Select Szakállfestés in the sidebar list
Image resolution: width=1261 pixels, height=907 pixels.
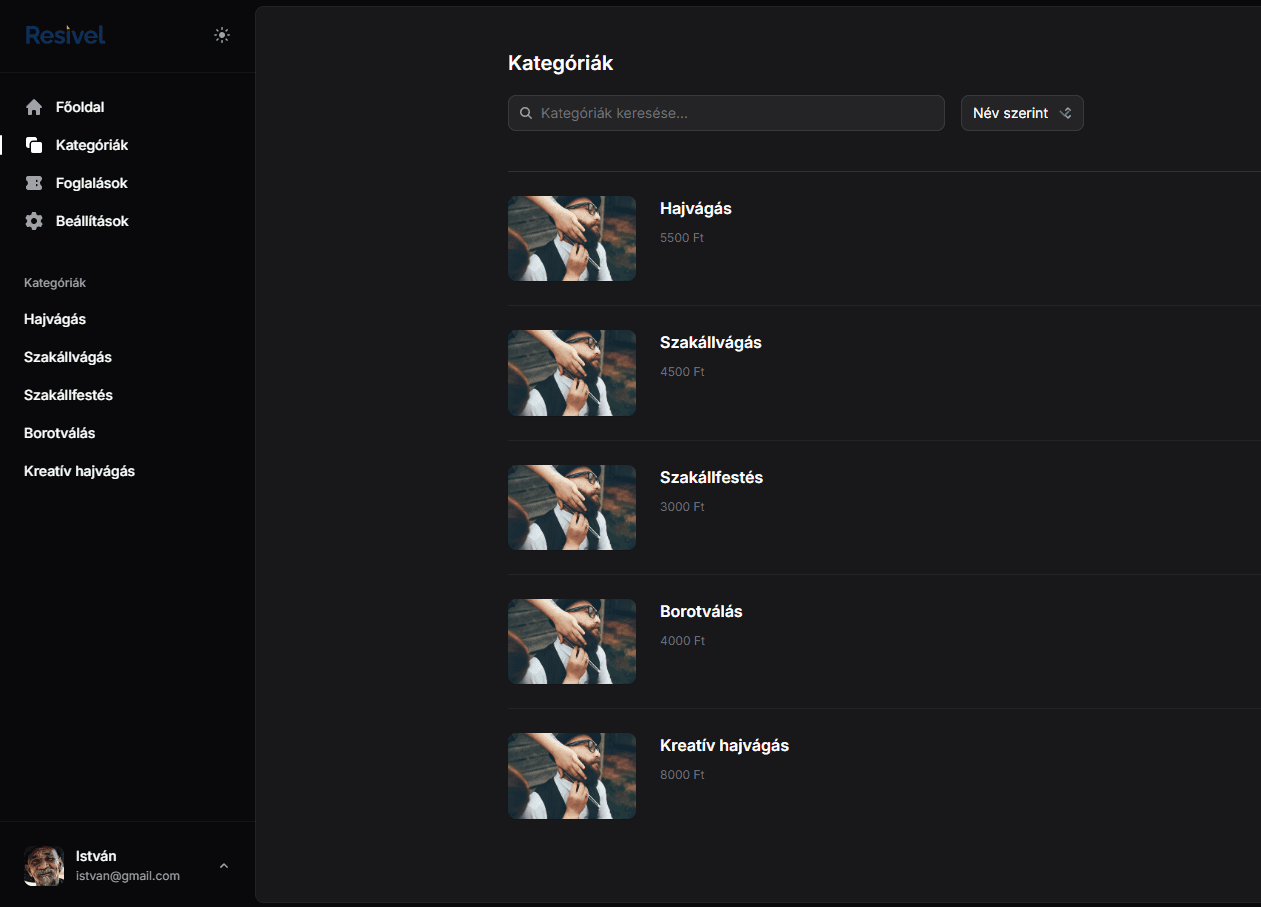[x=68, y=395]
